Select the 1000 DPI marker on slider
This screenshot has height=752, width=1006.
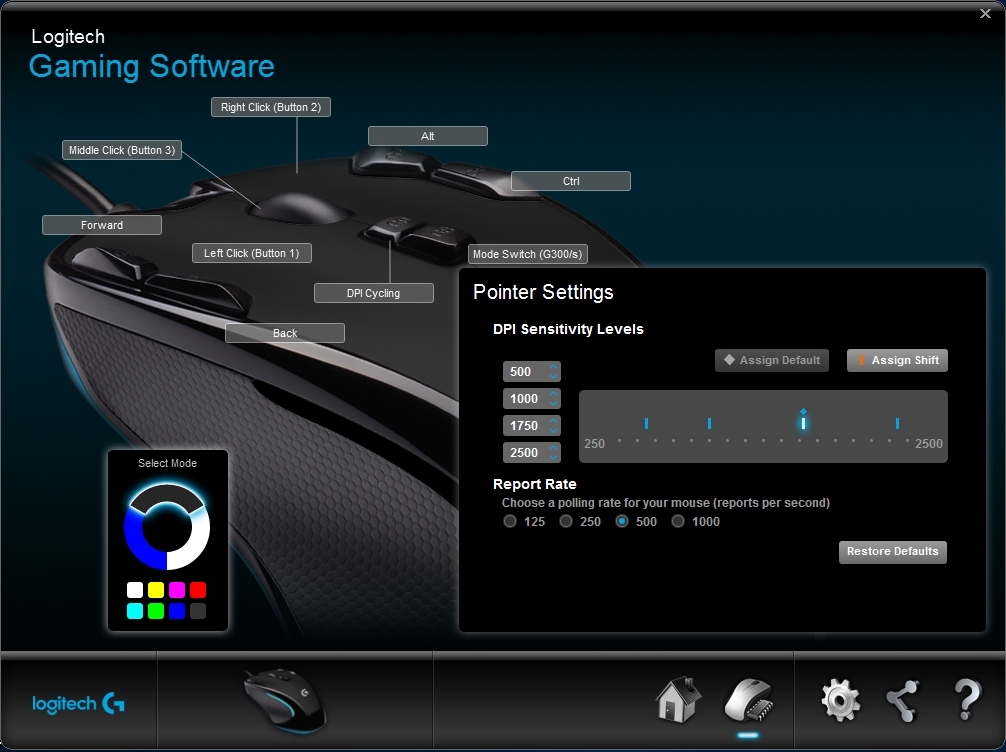(x=709, y=423)
